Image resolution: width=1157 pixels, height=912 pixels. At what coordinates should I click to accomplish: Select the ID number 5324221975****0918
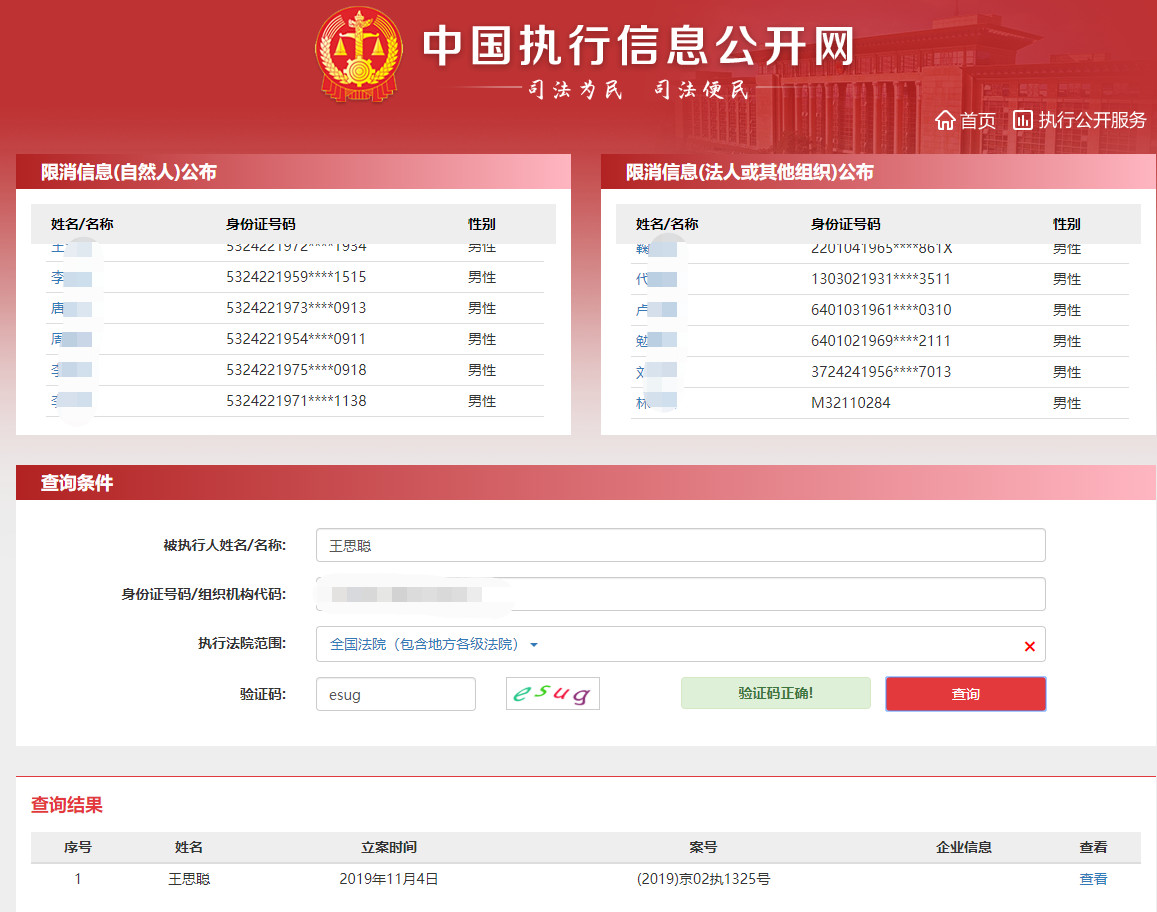[296, 370]
